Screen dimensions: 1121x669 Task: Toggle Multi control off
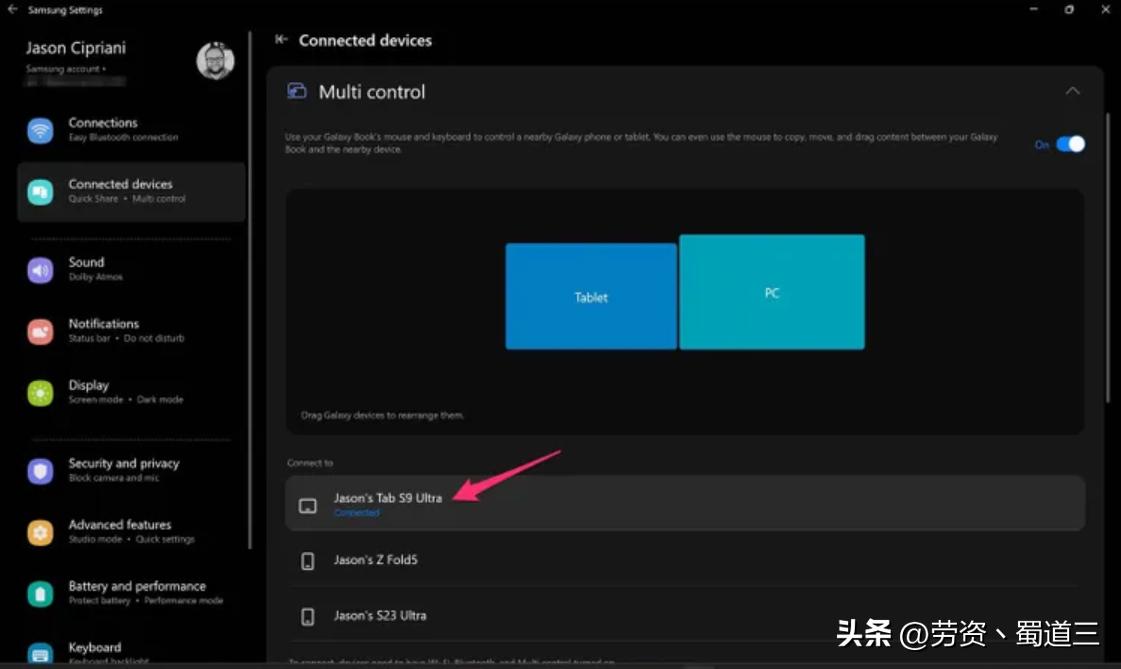coord(1072,143)
